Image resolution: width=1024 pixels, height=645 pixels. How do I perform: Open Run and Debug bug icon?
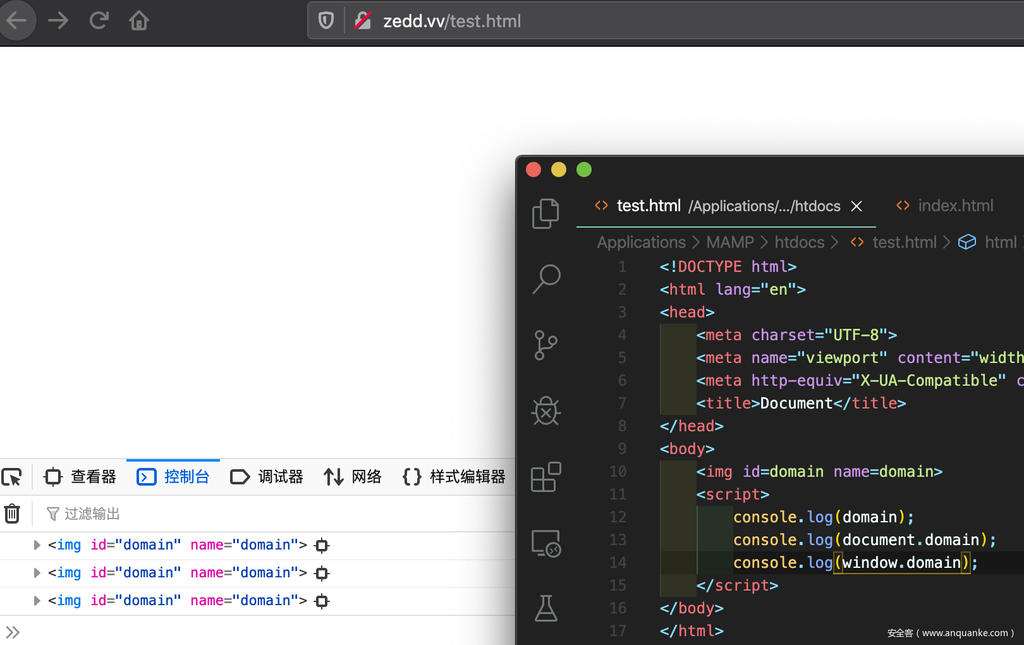click(546, 411)
